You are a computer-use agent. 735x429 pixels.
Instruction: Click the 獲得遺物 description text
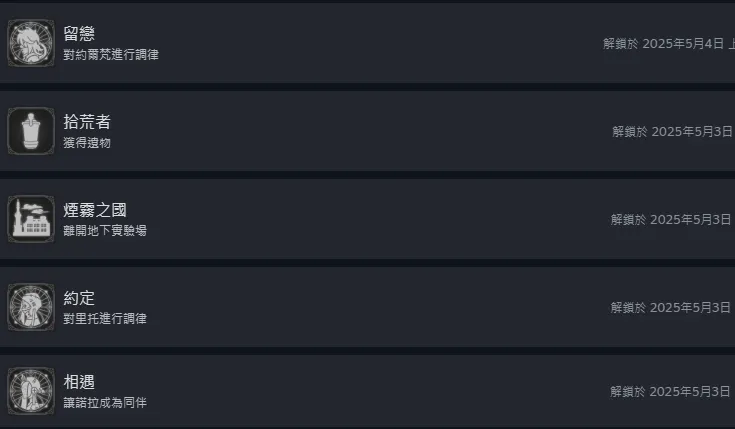click(87, 143)
